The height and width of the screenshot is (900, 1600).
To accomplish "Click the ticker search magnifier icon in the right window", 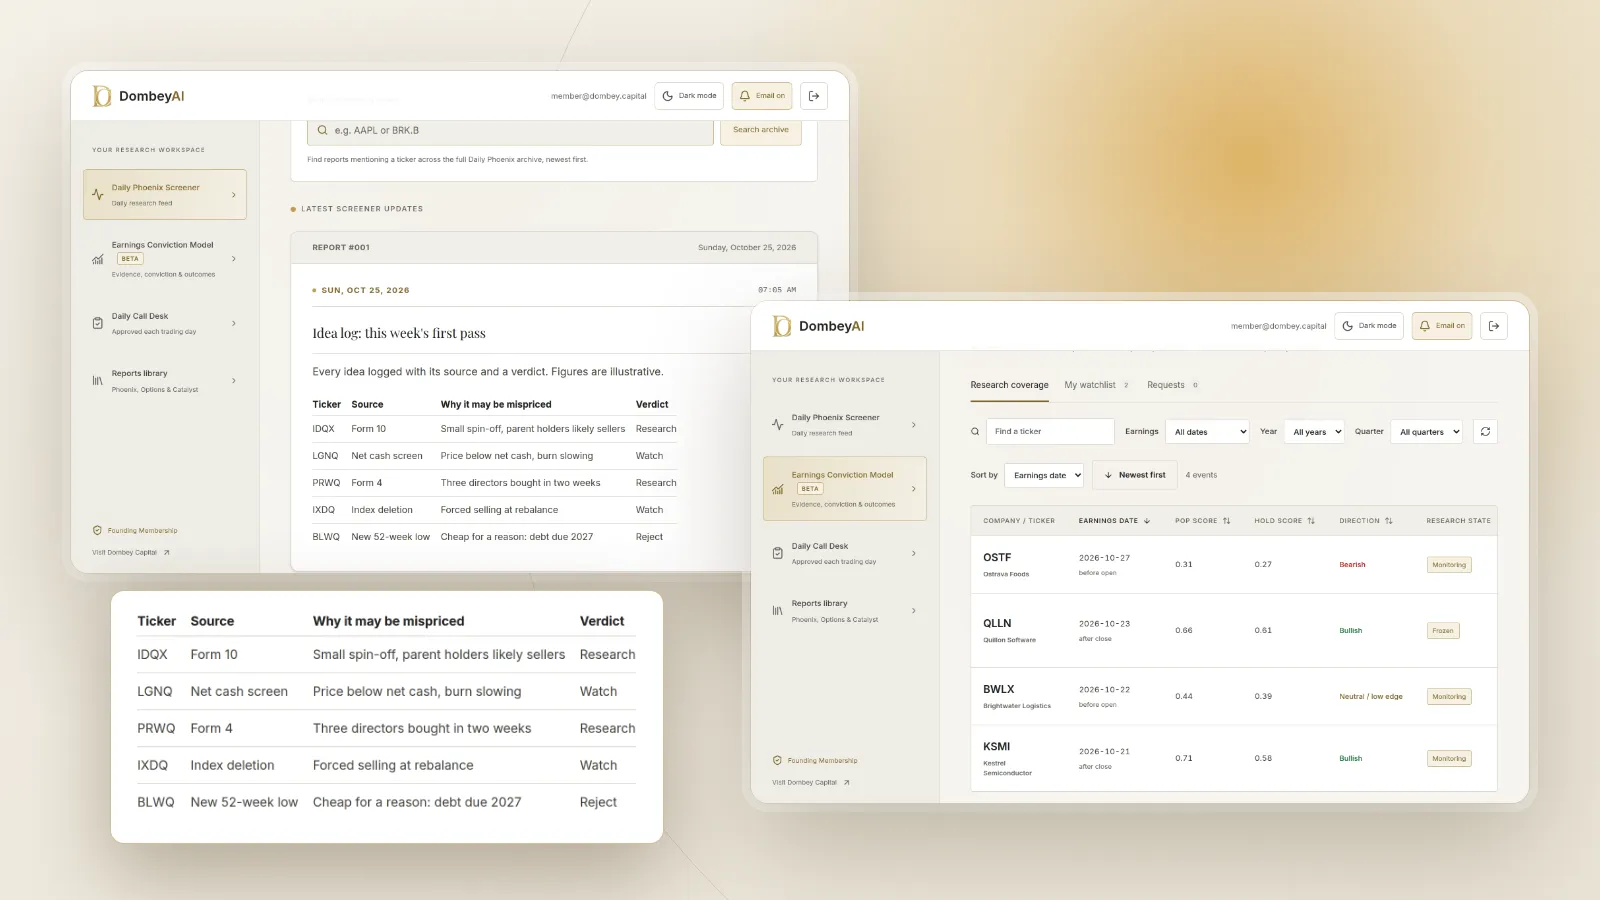I will click(x=975, y=432).
